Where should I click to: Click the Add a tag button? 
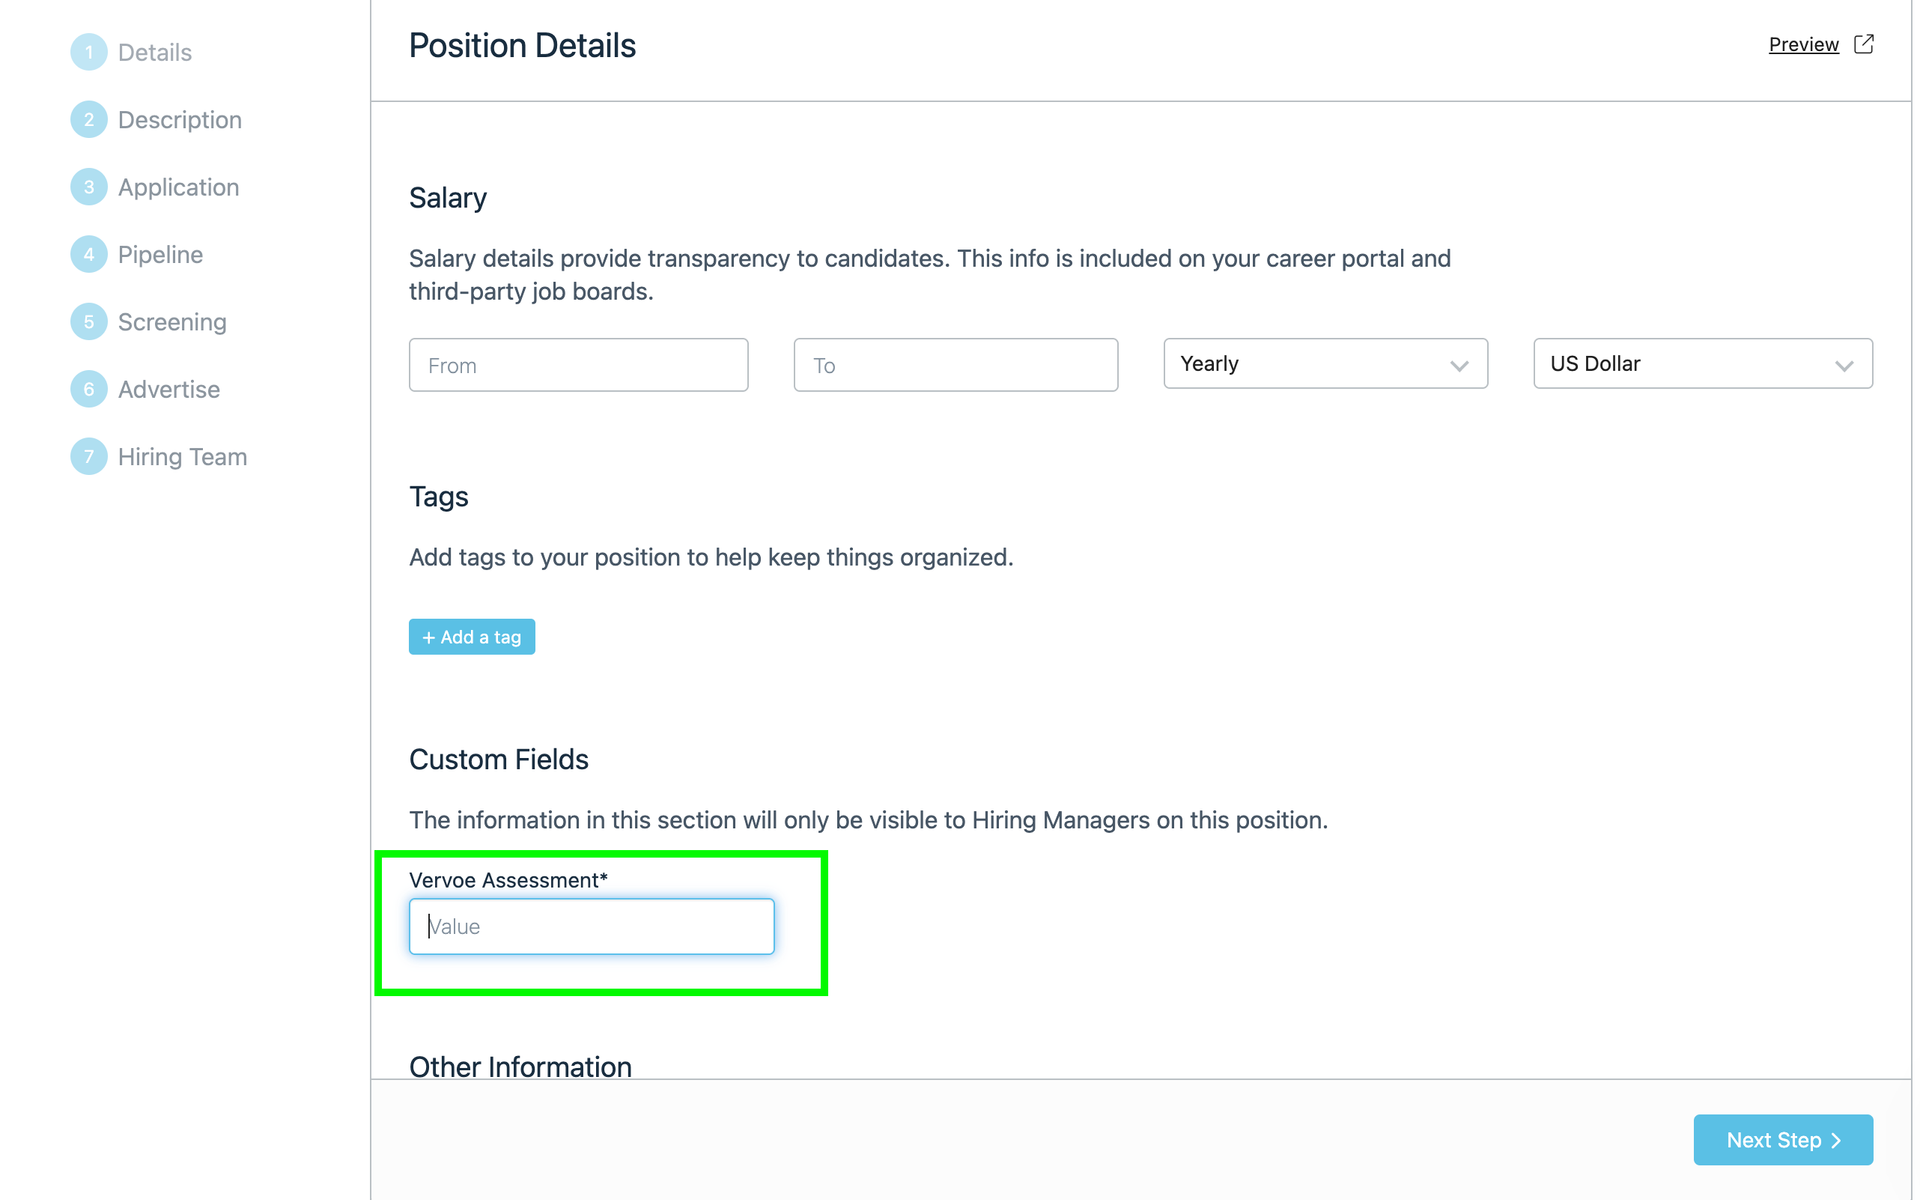point(472,637)
